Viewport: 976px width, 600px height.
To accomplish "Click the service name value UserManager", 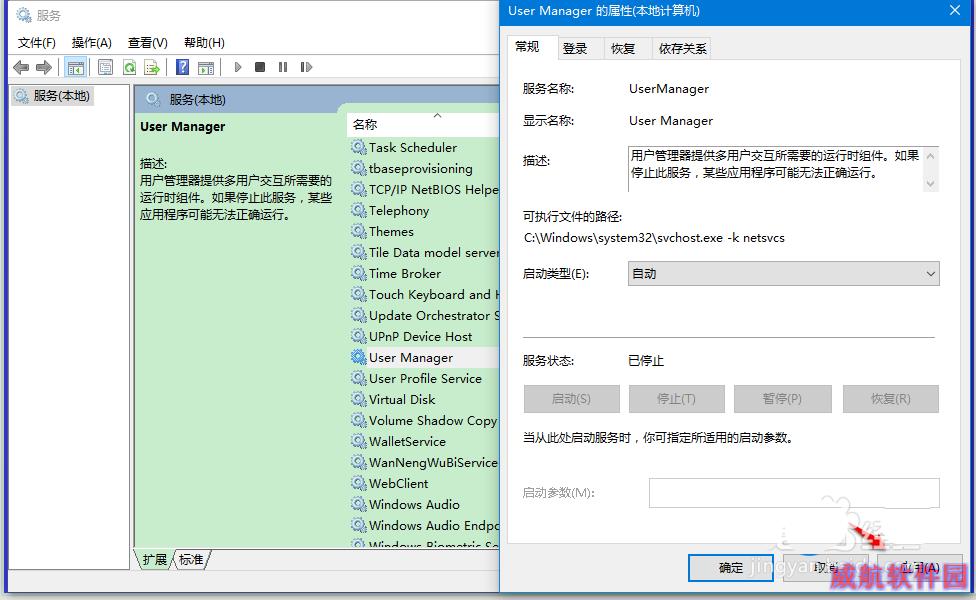I will tap(669, 89).
